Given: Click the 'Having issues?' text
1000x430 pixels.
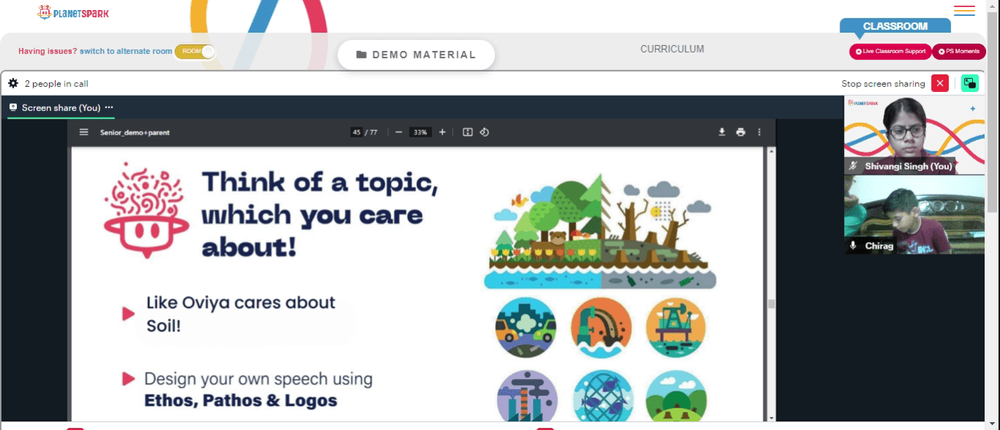Looking at the screenshot, I should [48, 51].
